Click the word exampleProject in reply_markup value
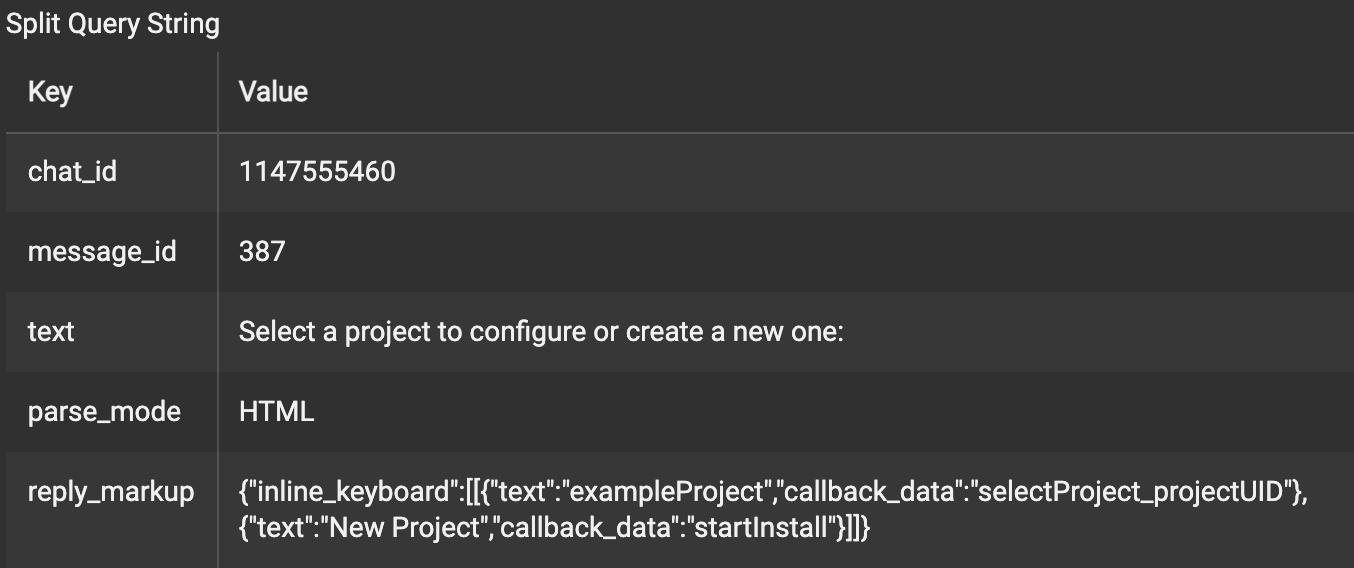This screenshot has width=1354, height=568. point(668,492)
